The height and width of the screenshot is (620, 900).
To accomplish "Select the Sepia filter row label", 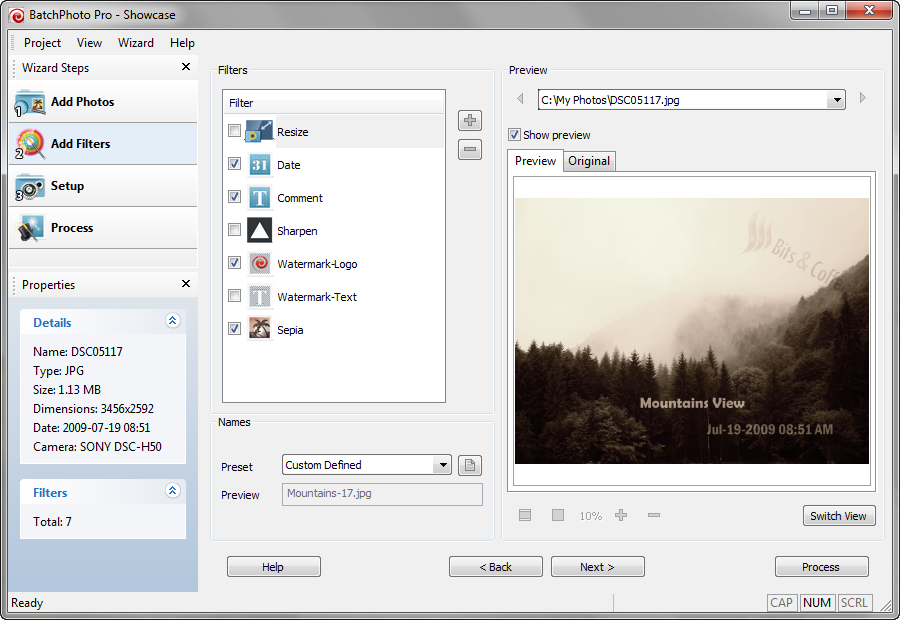I will 290,330.
